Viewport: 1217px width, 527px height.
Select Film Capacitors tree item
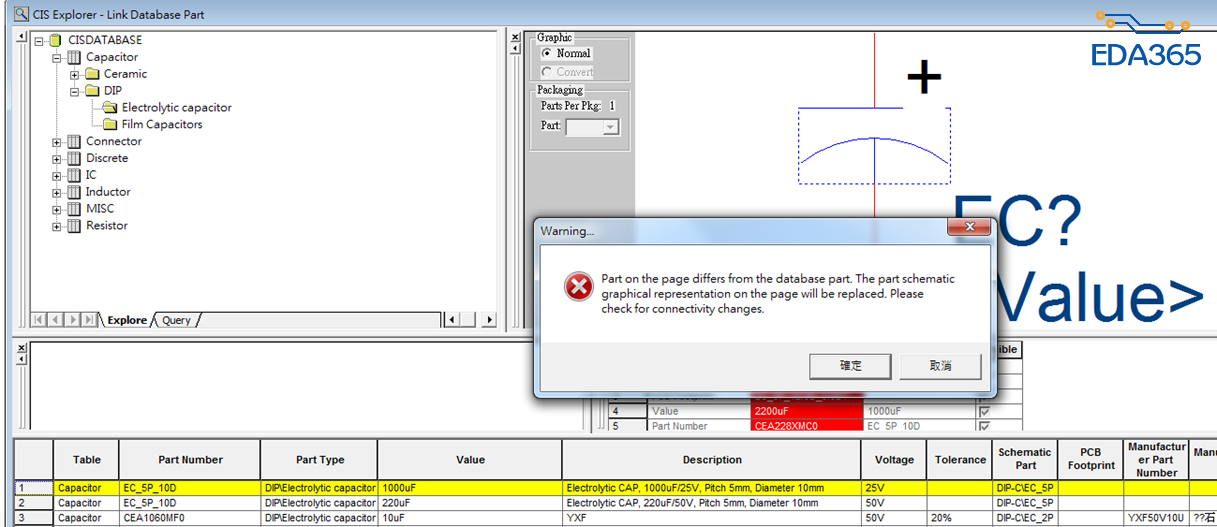point(162,124)
